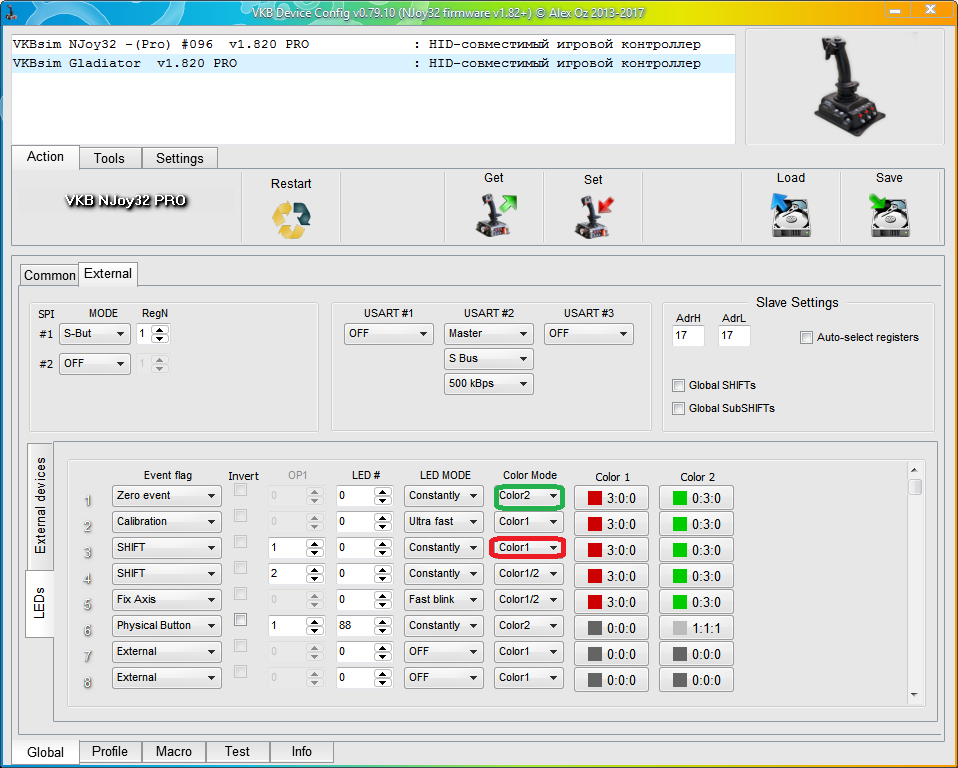958x768 pixels.
Task: Open the Info bottom tab
Action: coord(302,752)
